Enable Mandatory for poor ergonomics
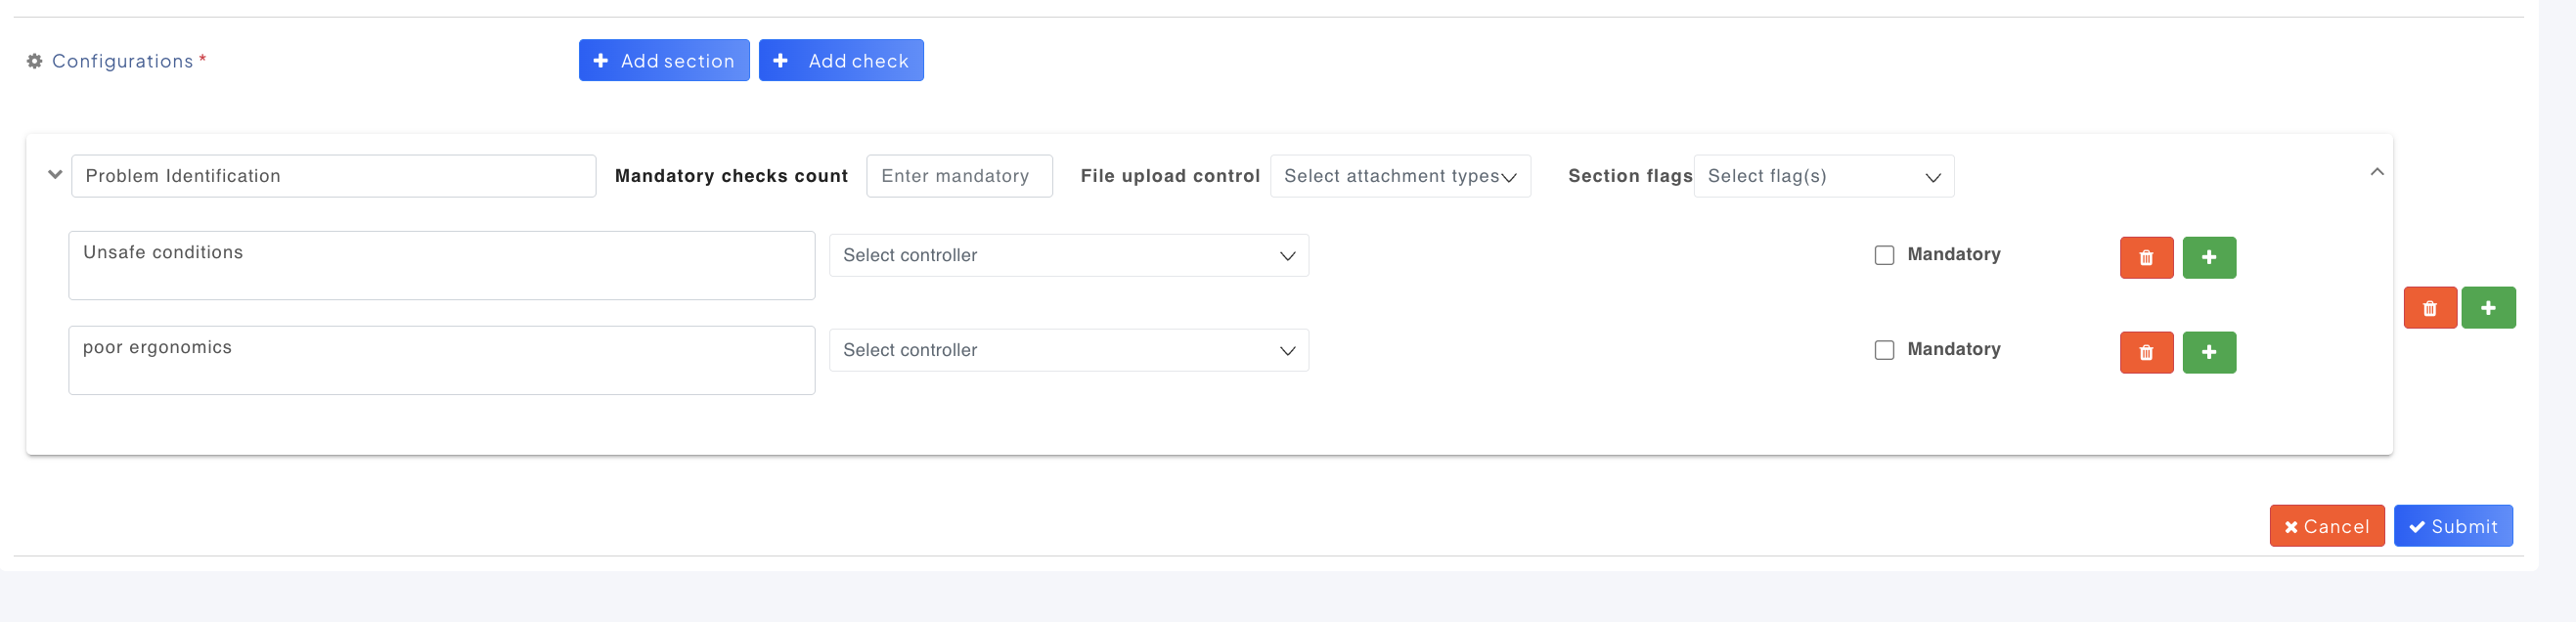2576x622 pixels. pyautogui.click(x=1884, y=350)
